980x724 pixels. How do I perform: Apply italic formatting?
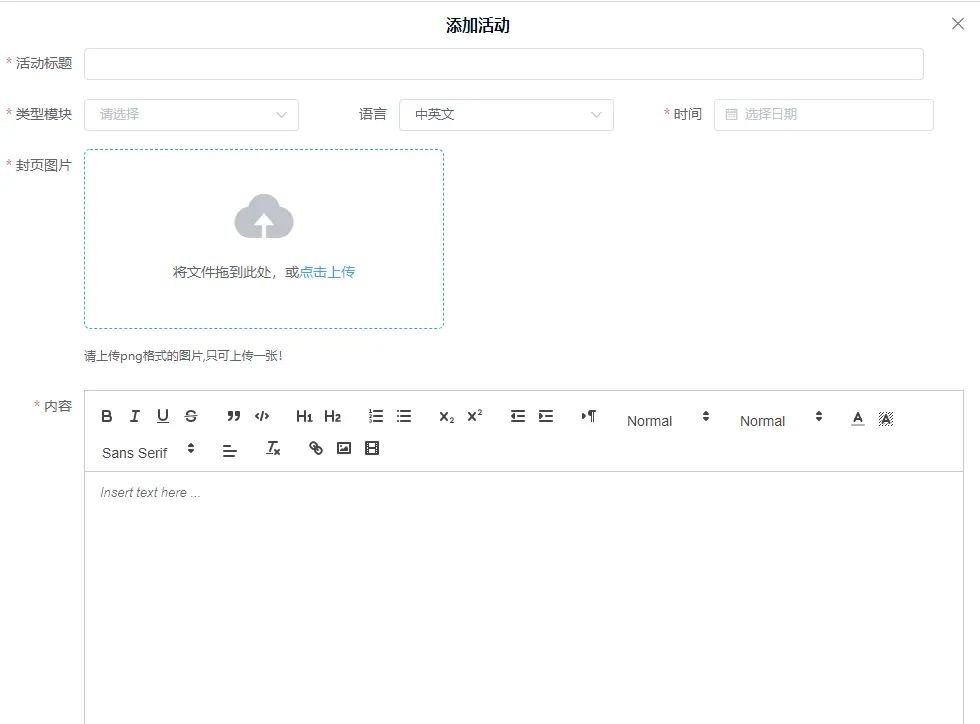pos(134,416)
